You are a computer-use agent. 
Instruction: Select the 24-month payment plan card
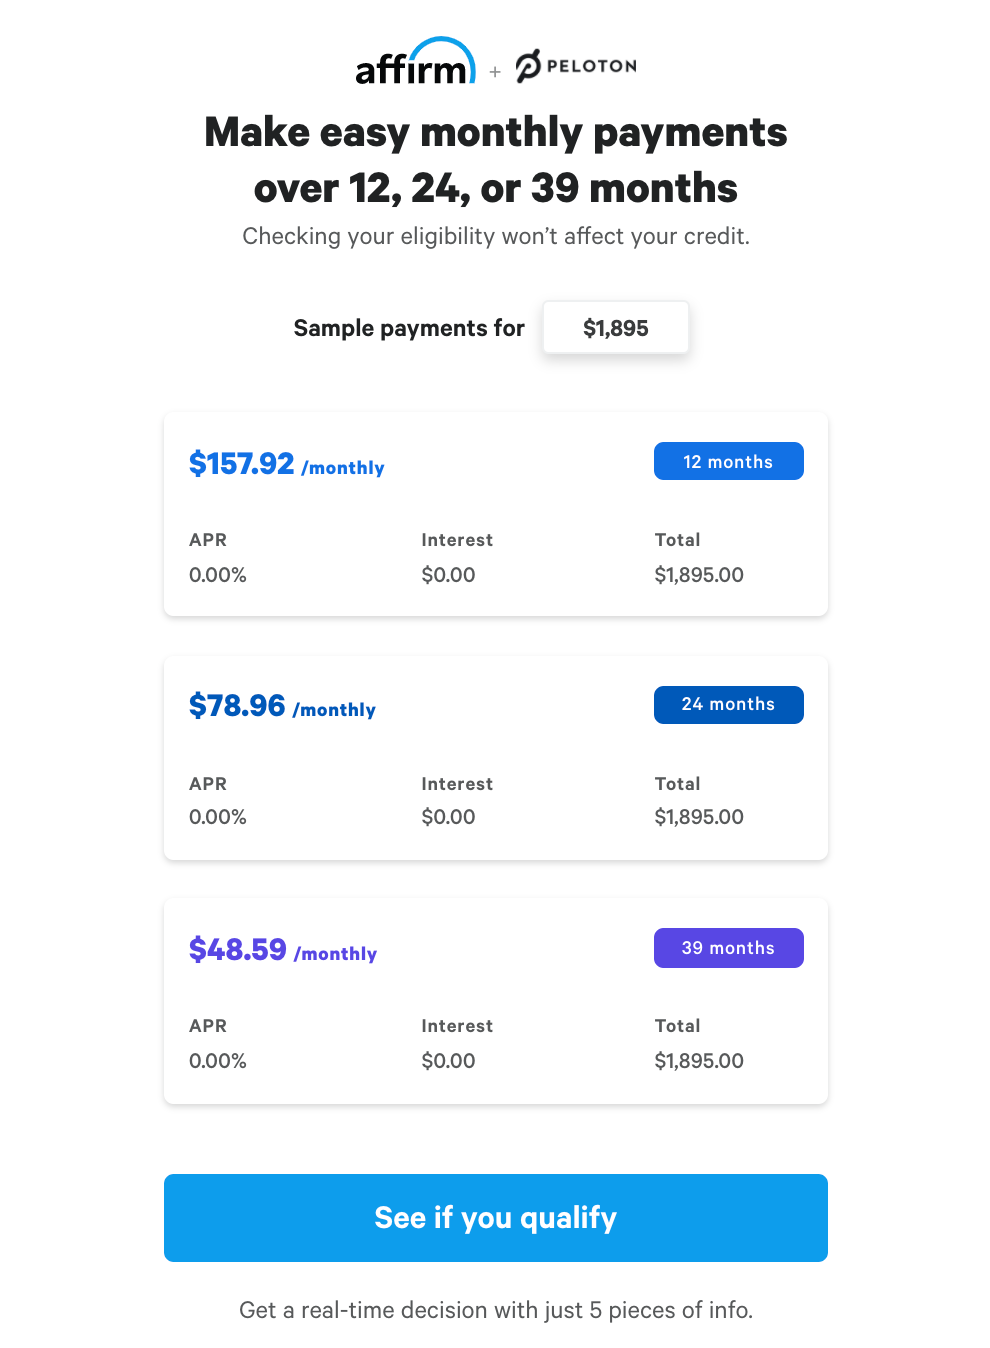pyautogui.click(x=495, y=757)
